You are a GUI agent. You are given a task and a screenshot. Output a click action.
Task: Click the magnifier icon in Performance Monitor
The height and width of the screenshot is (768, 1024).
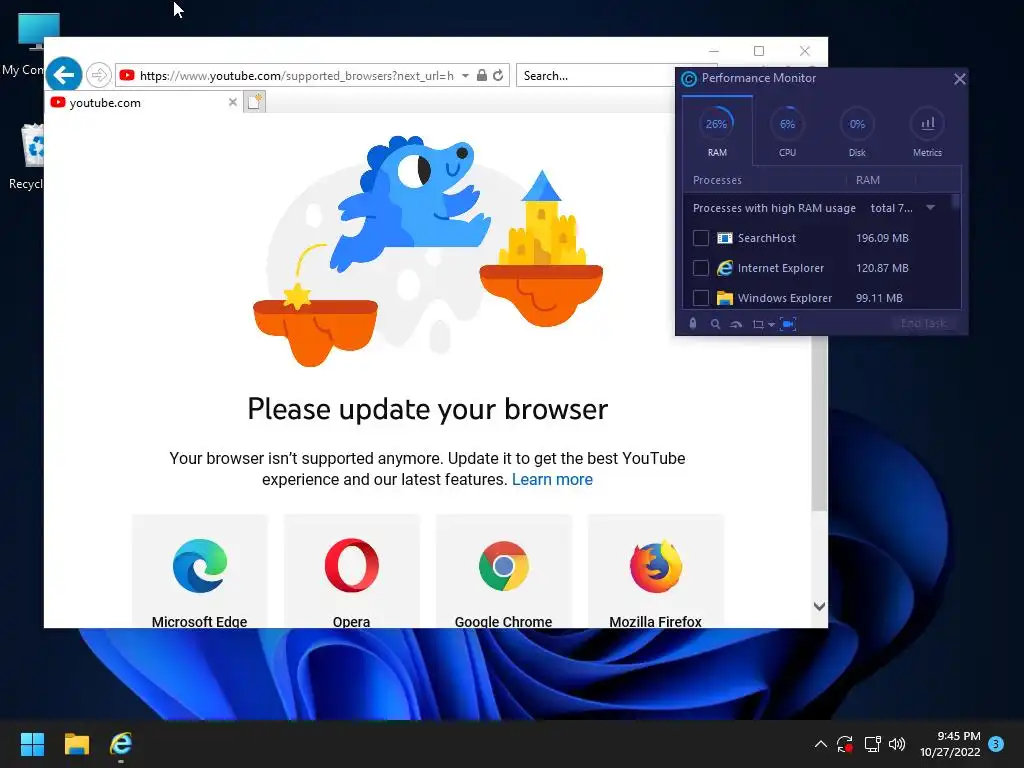coord(715,324)
